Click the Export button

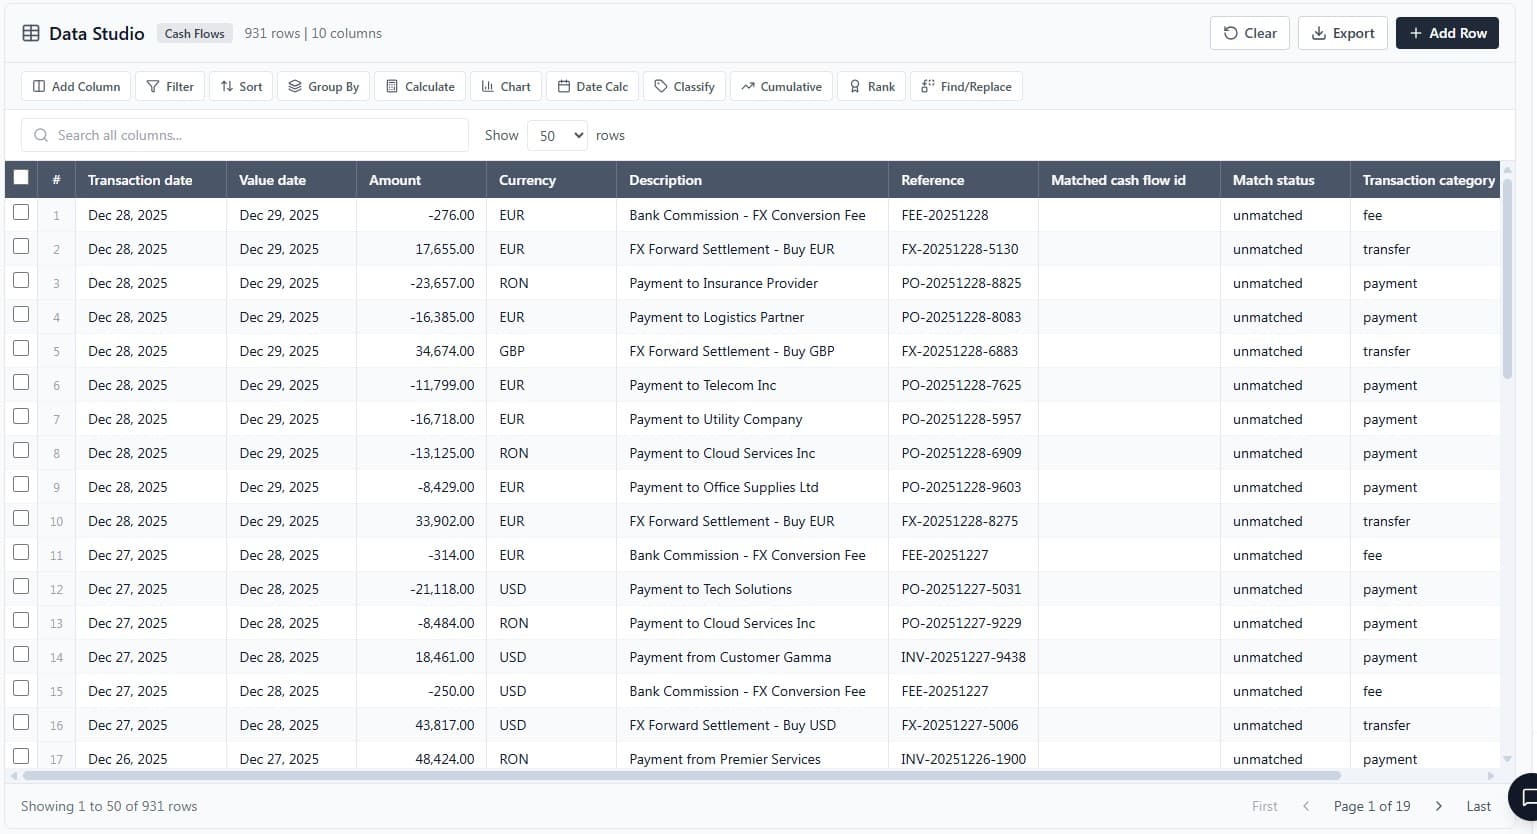1342,32
